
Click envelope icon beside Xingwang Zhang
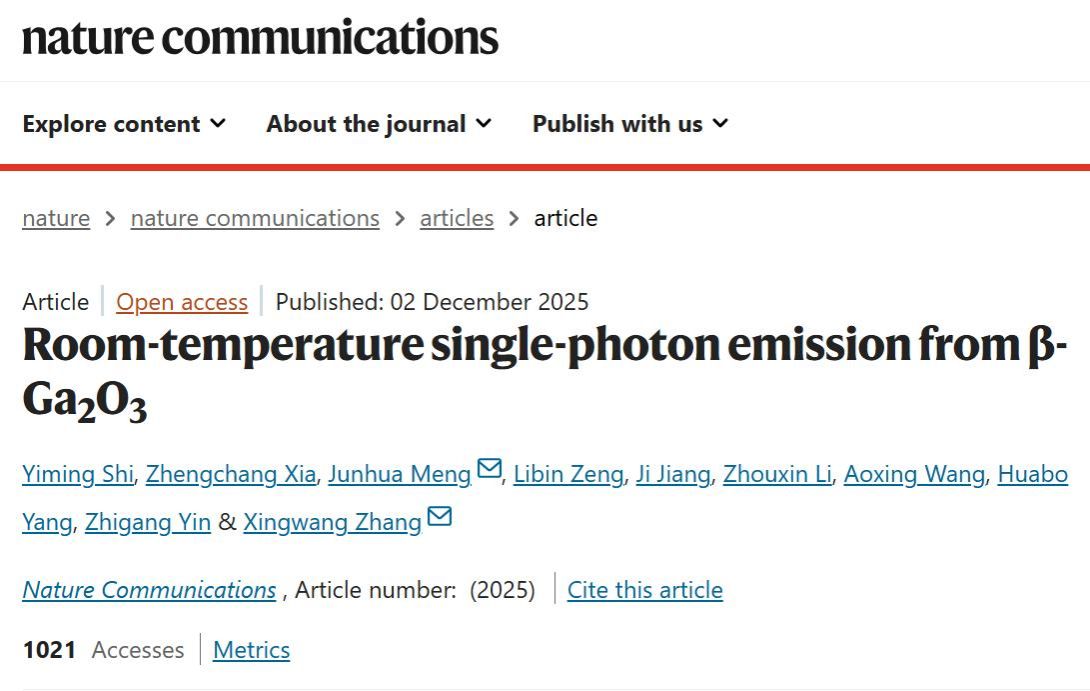click(439, 517)
